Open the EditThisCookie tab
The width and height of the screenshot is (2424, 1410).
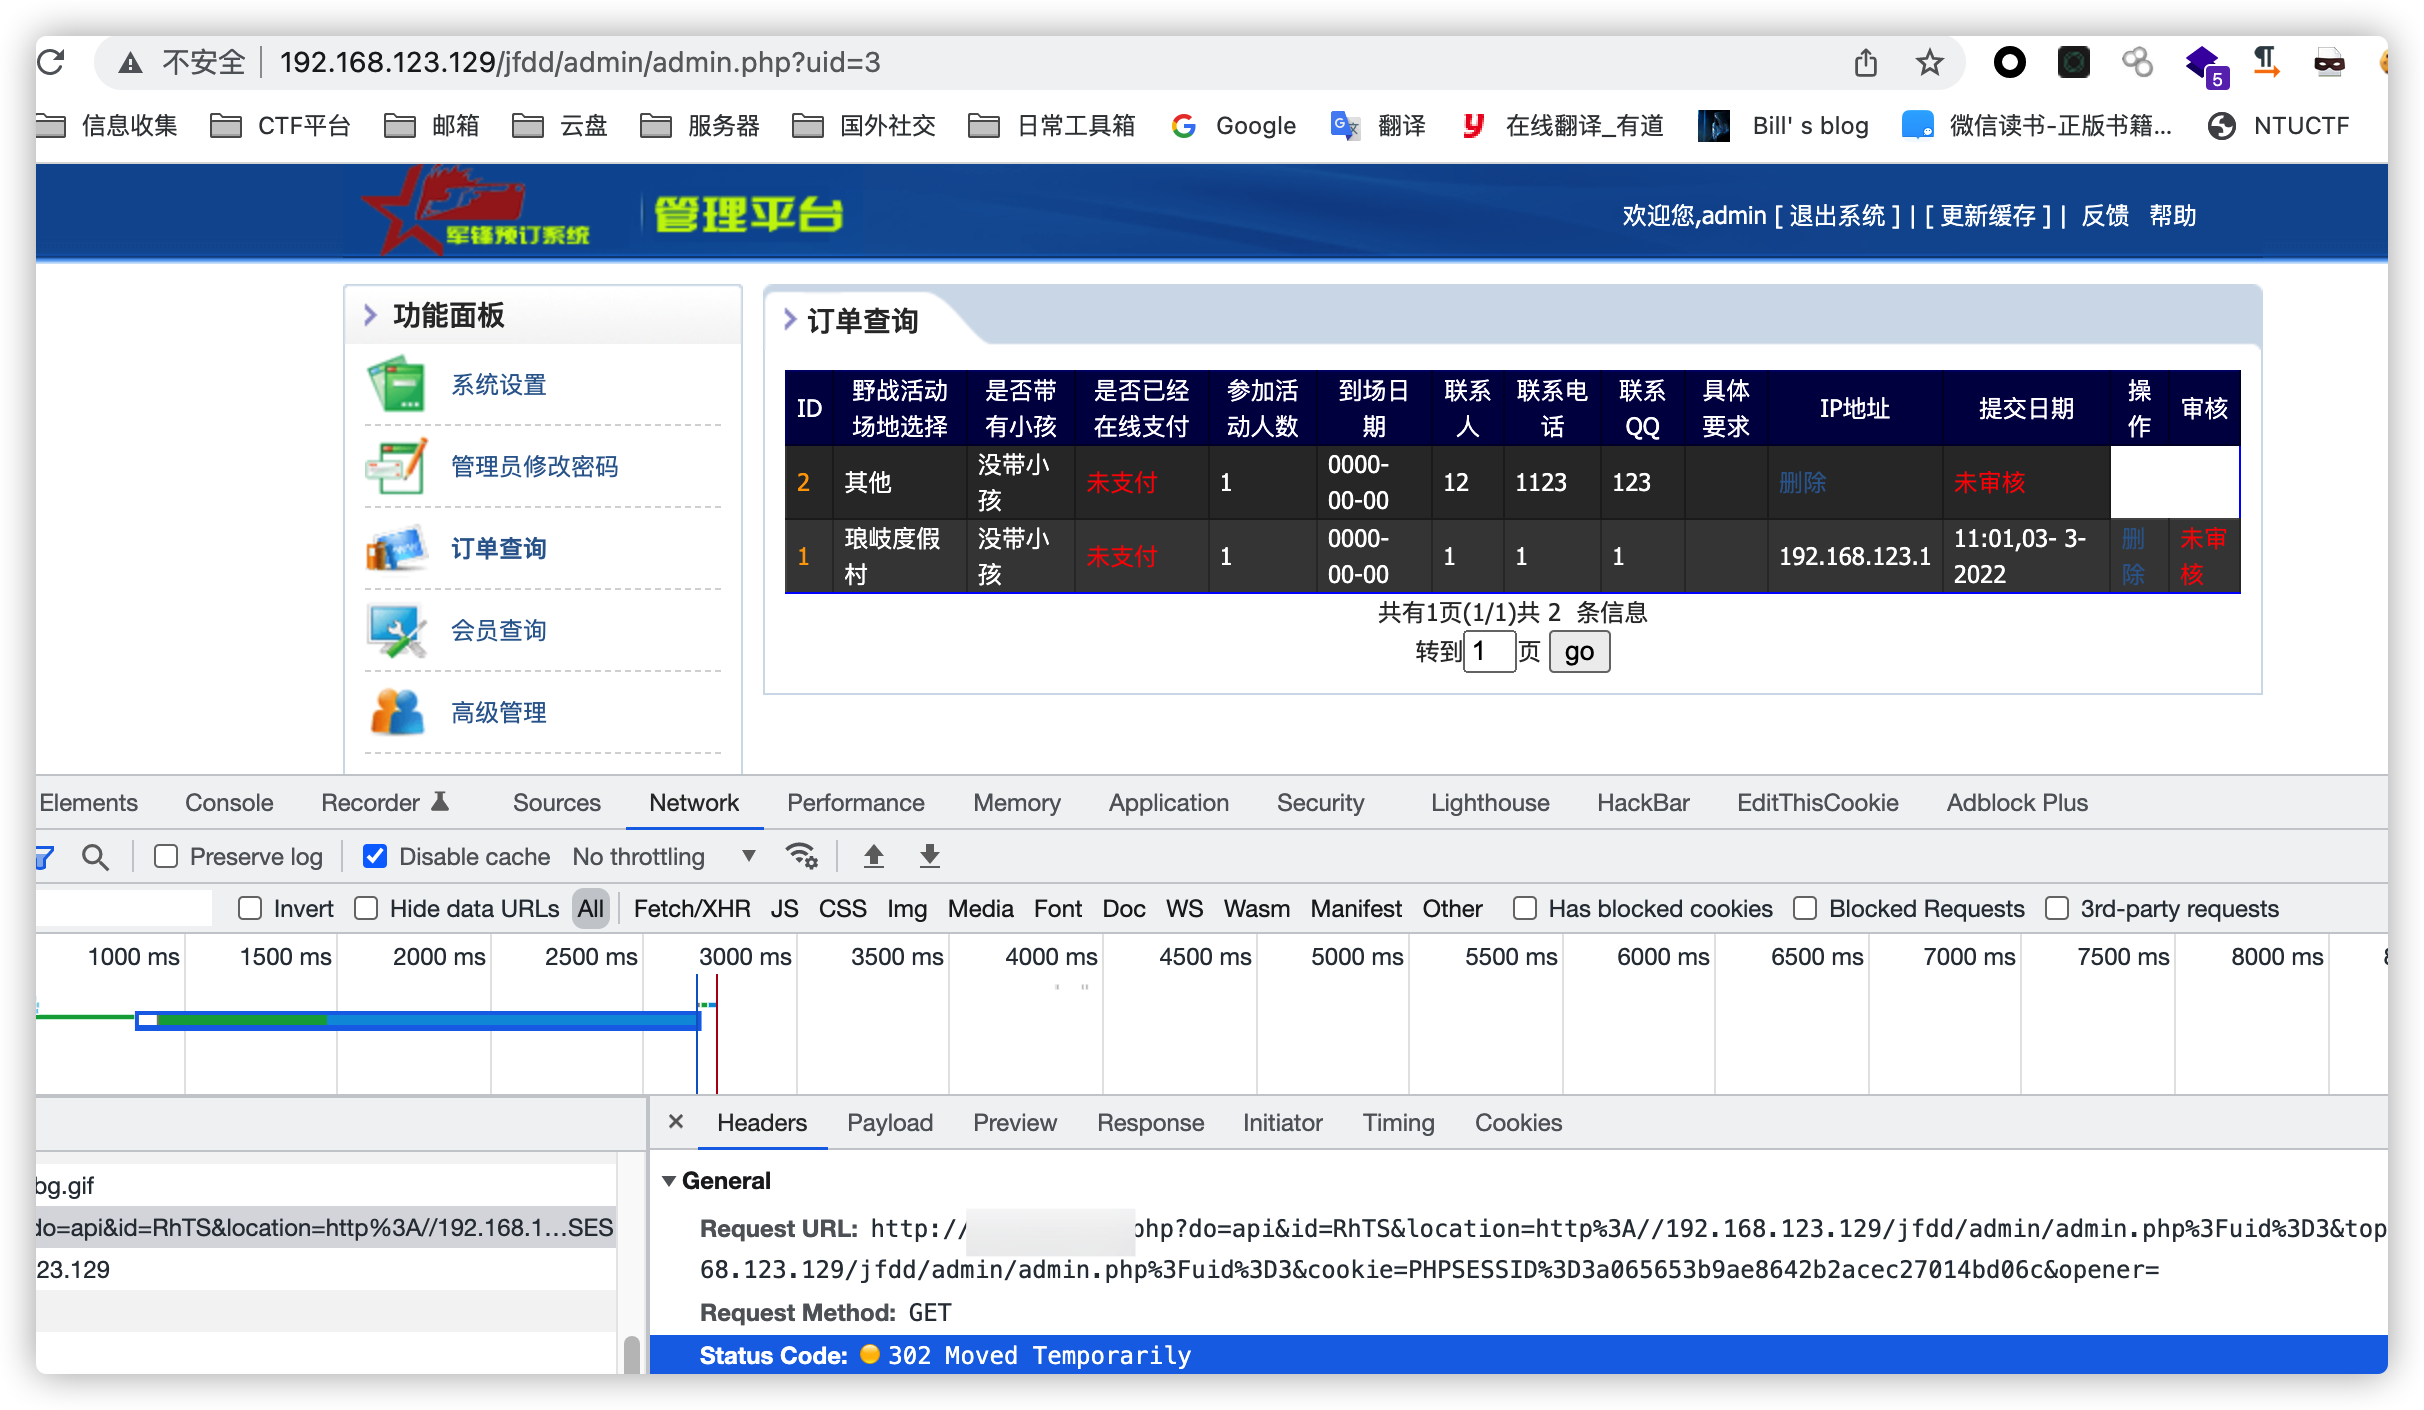point(1817,802)
